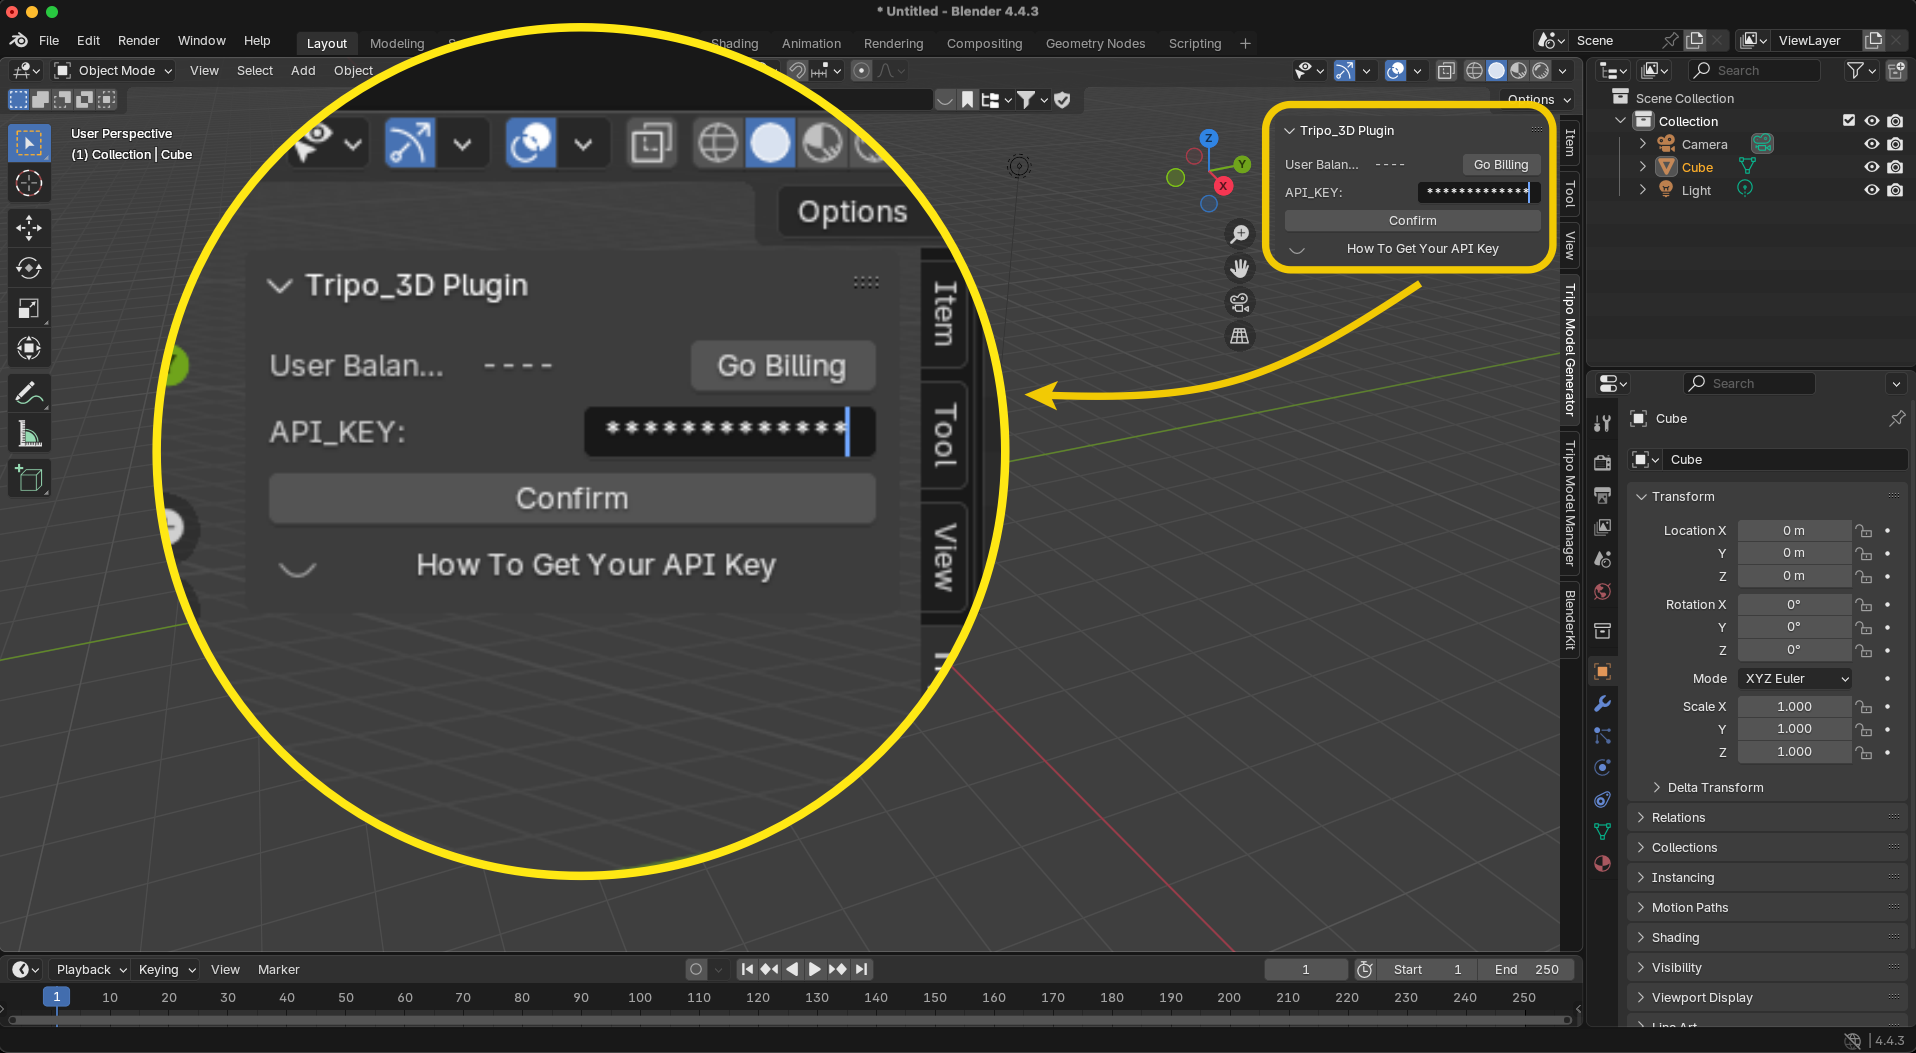This screenshot has height=1053, width=1916.
Task: Click Scale Z value field
Action: pos(1794,752)
